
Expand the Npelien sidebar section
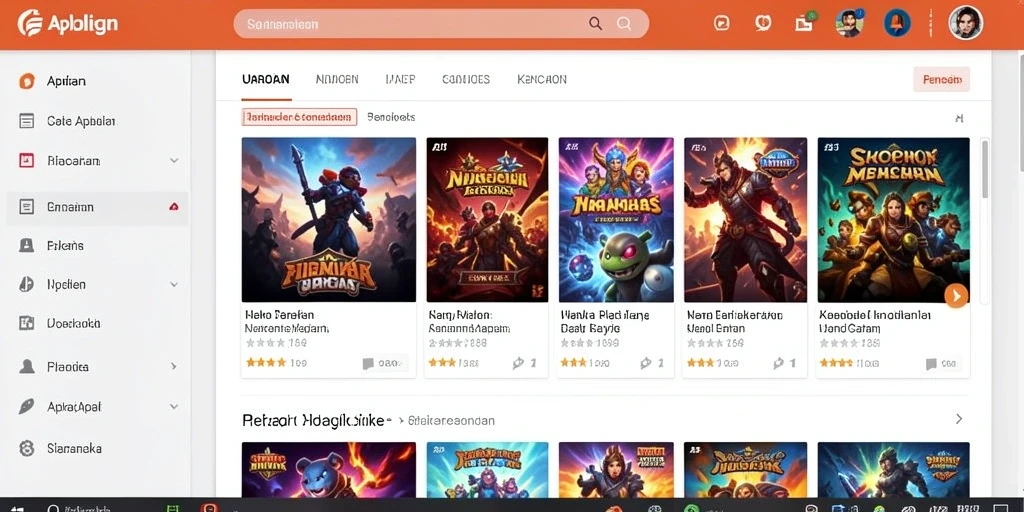tap(174, 285)
